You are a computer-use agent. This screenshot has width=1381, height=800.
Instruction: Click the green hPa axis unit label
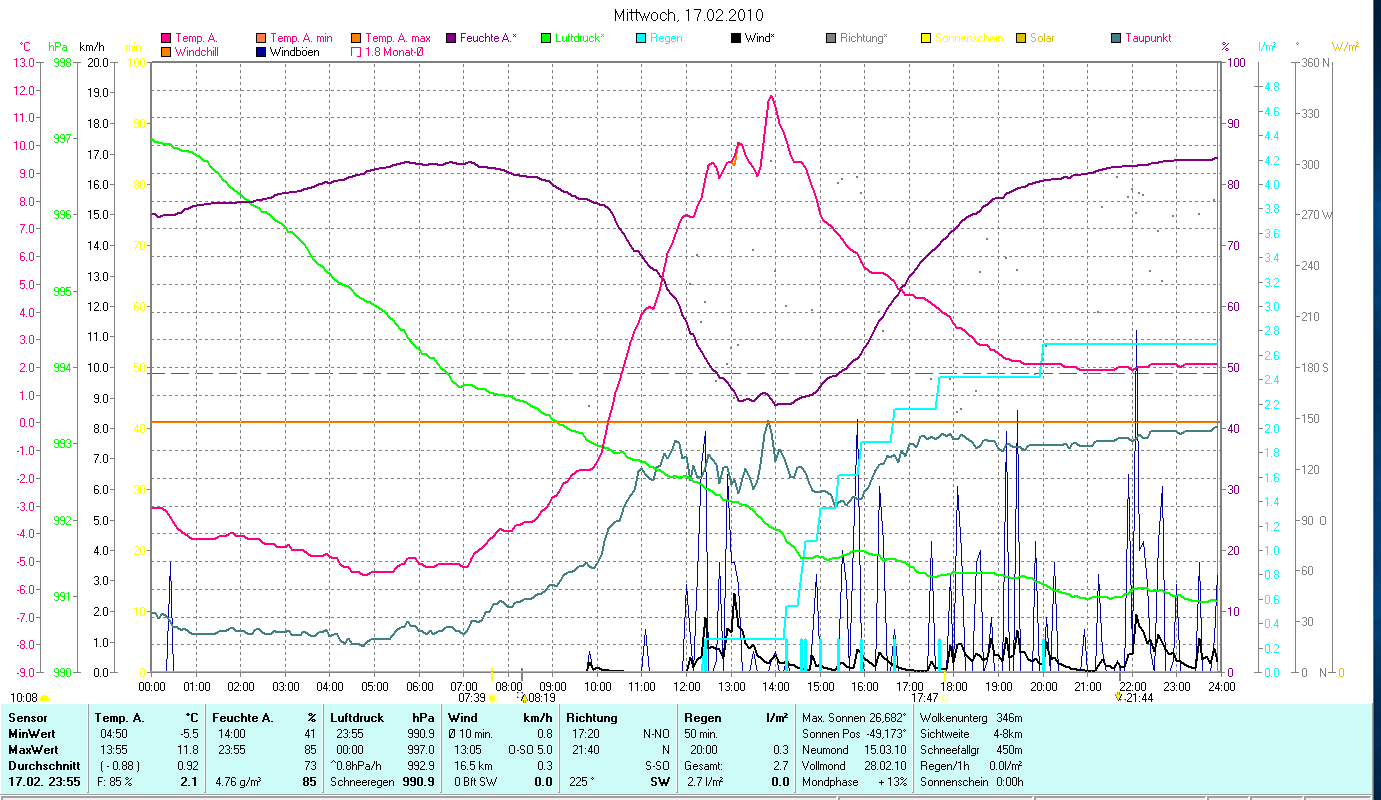[59, 46]
